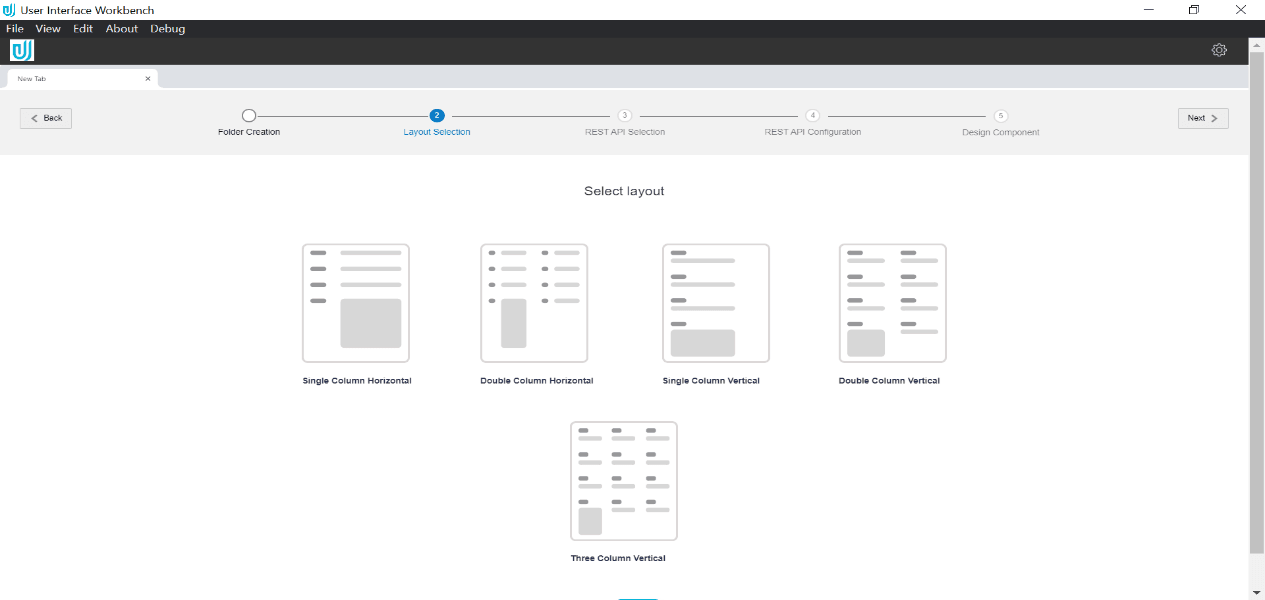
Task: Open the settings gear icon
Action: 1219,49
